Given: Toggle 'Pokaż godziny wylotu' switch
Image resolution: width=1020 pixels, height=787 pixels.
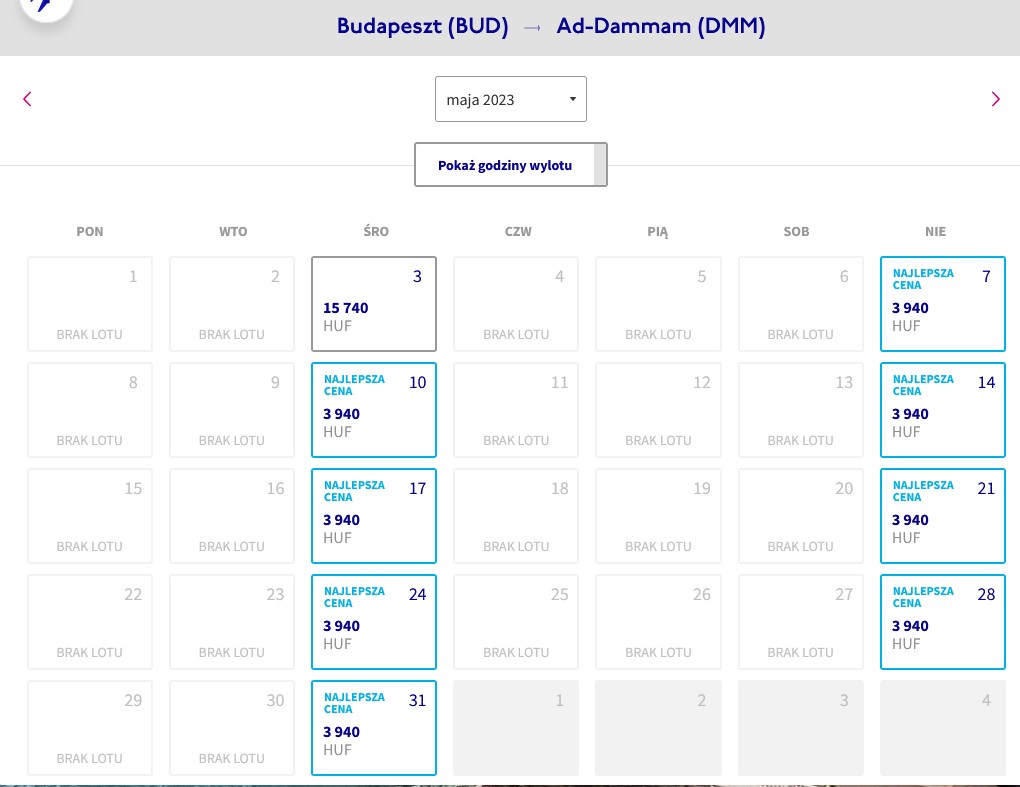Looking at the screenshot, I should (x=511, y=165).
